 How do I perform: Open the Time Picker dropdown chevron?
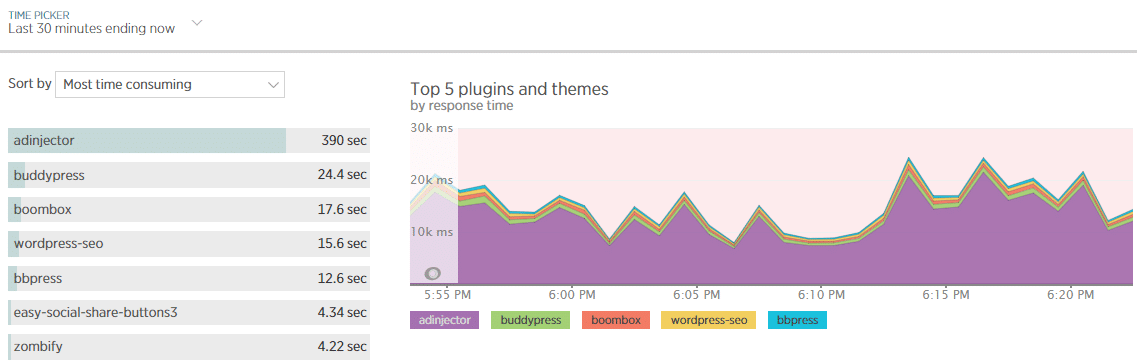tap(197, 23)
